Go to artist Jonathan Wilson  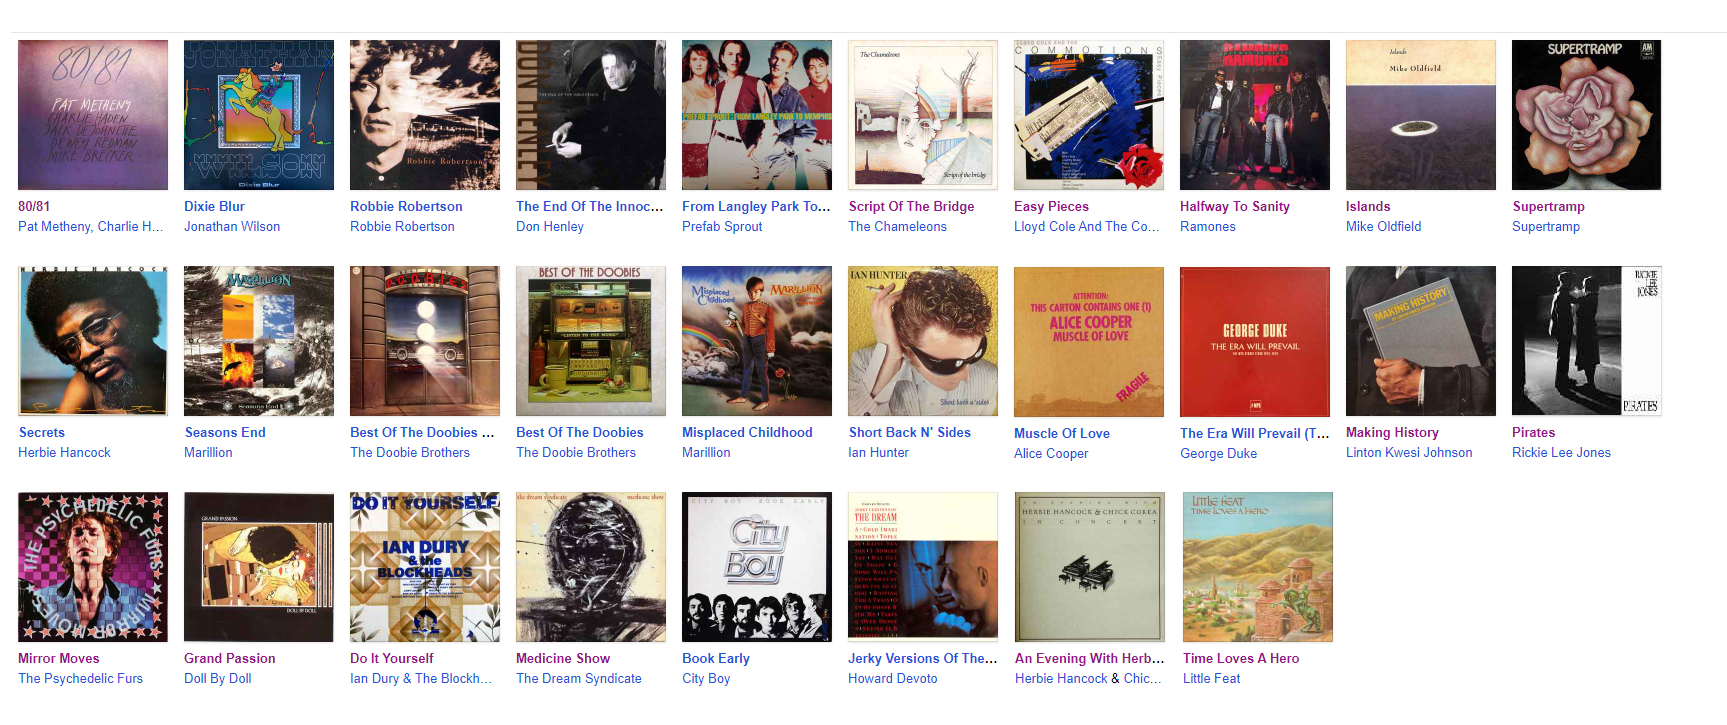coord(232,226)
